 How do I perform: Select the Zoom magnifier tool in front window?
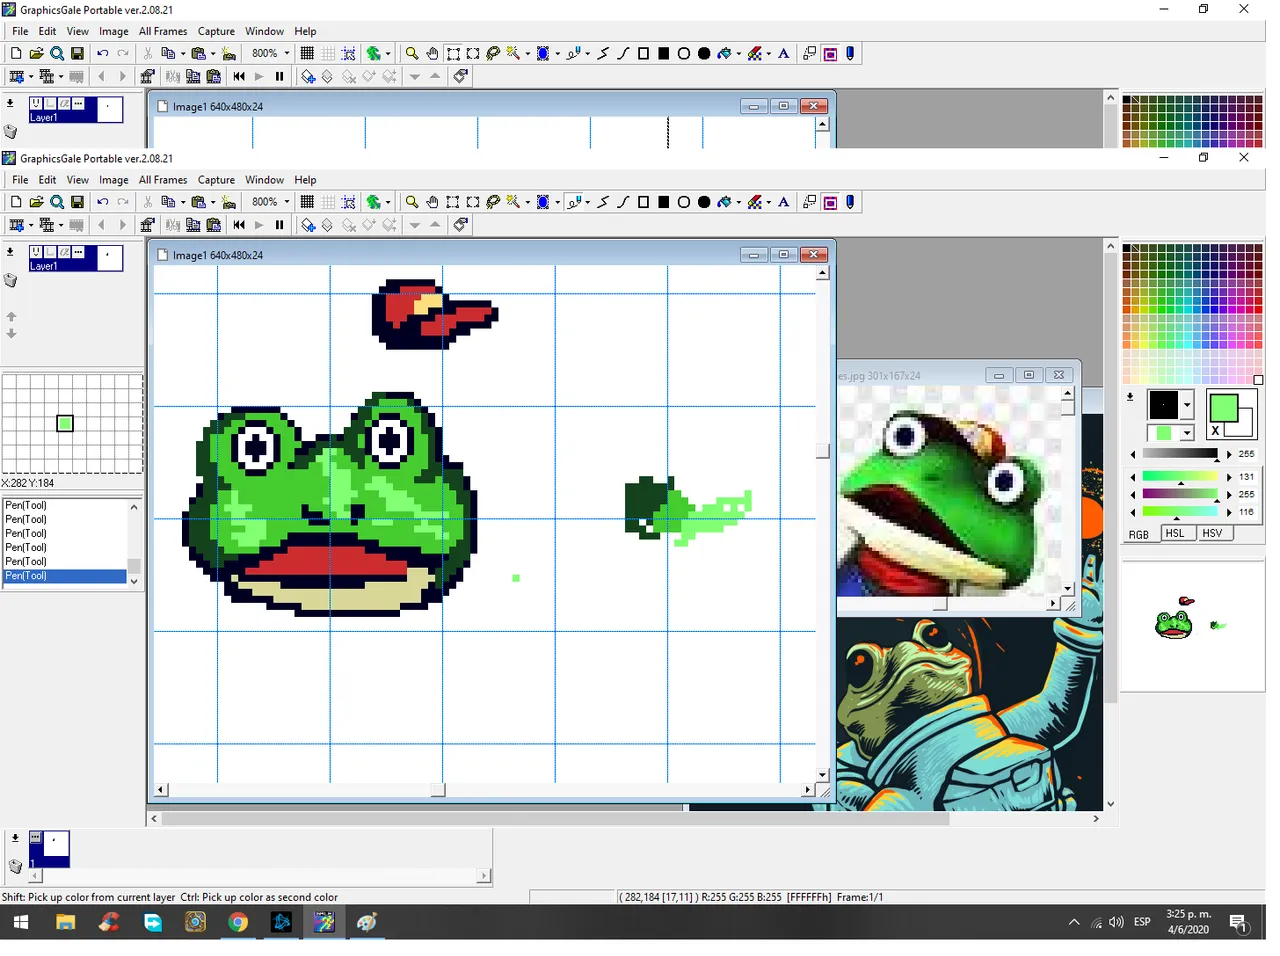[x=411, y=202]
